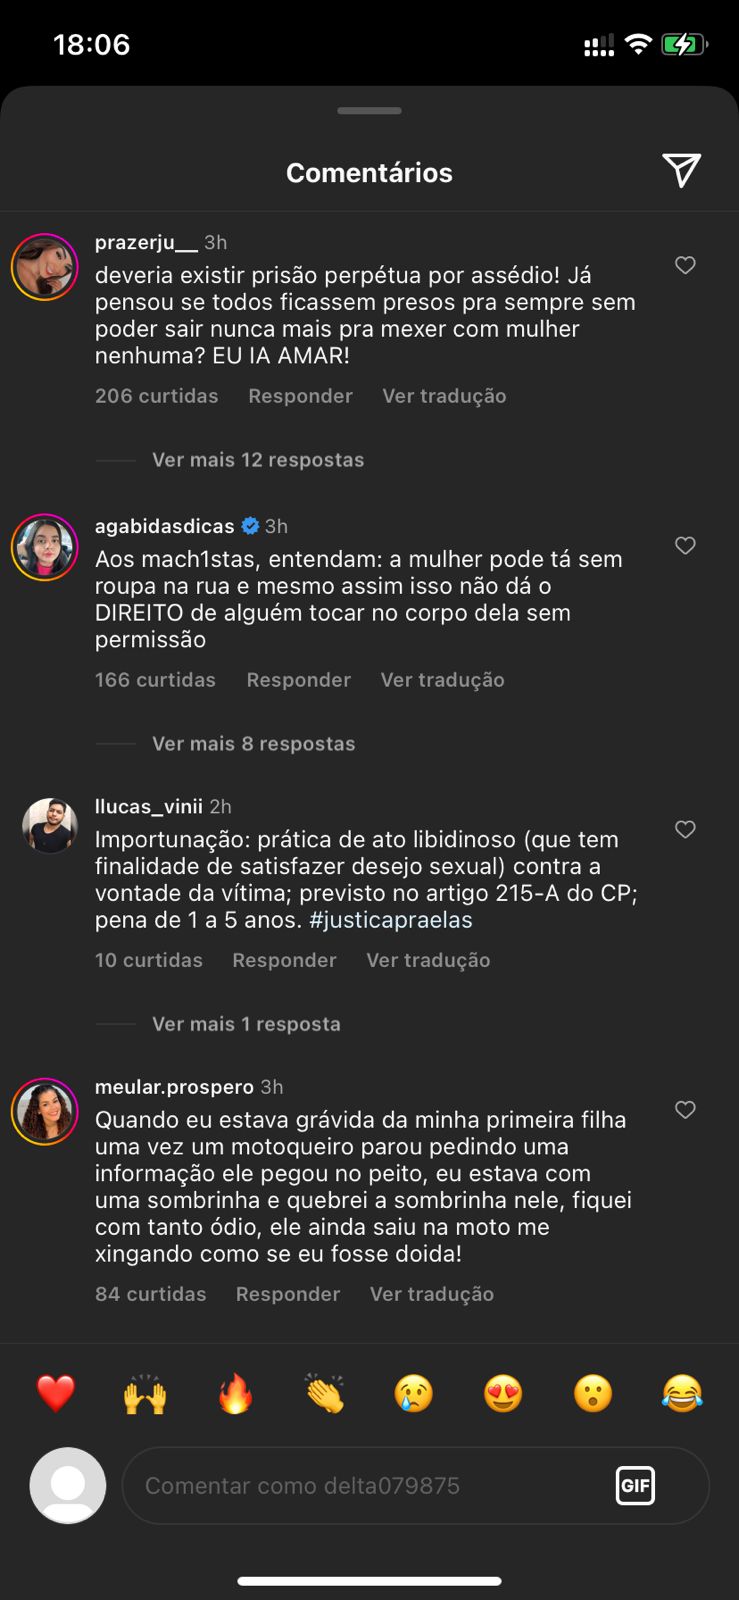
Task: Open agabidasdicas profile picture
Action: click(x=45, y=547)
